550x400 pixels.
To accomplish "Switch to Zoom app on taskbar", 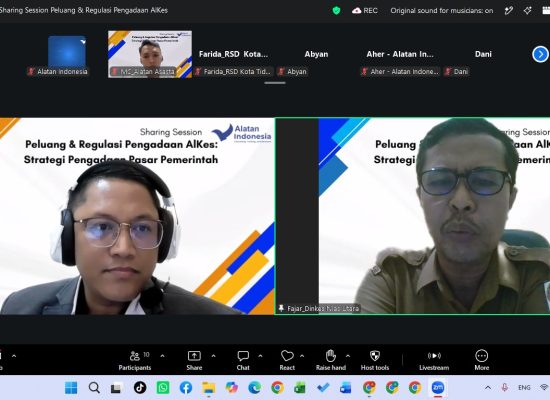I will 438,388.
